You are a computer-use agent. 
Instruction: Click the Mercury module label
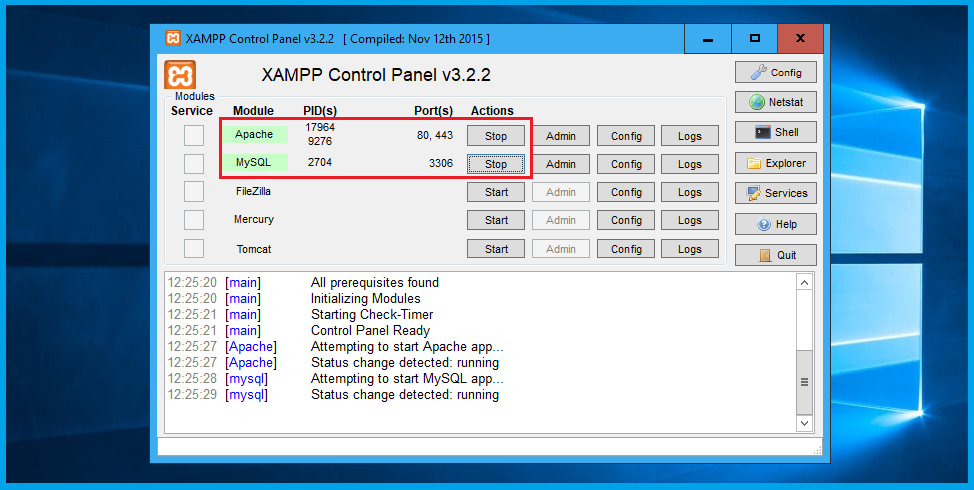tap(253, 219)
